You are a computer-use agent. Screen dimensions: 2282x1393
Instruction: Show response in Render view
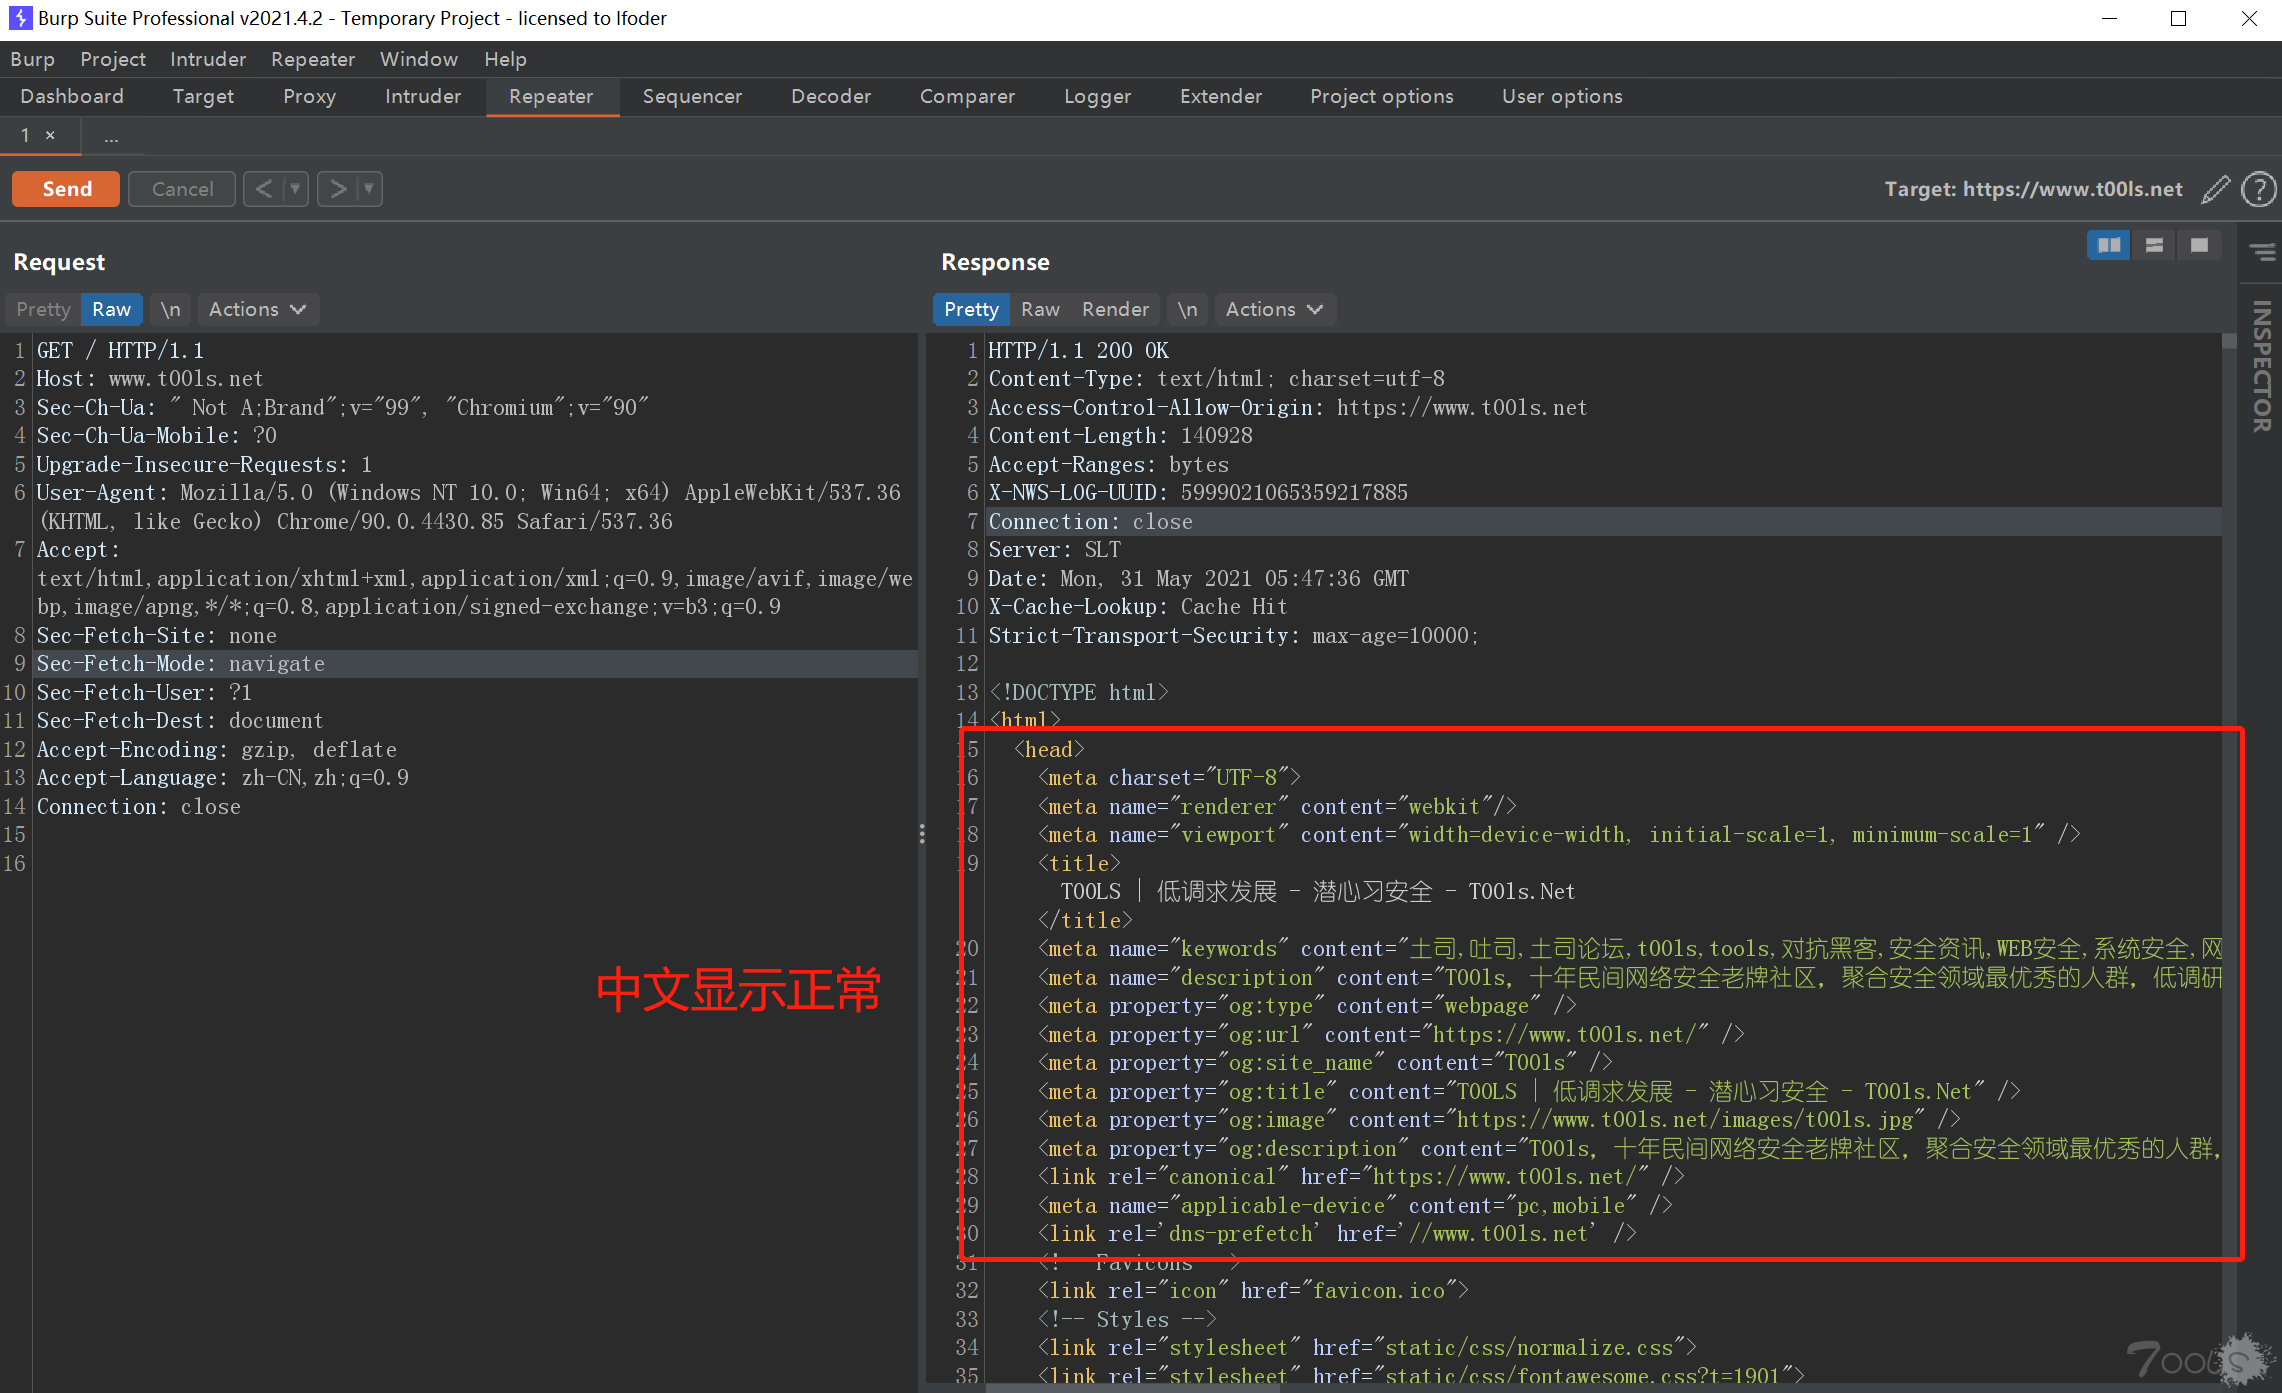click(1115, 309)
